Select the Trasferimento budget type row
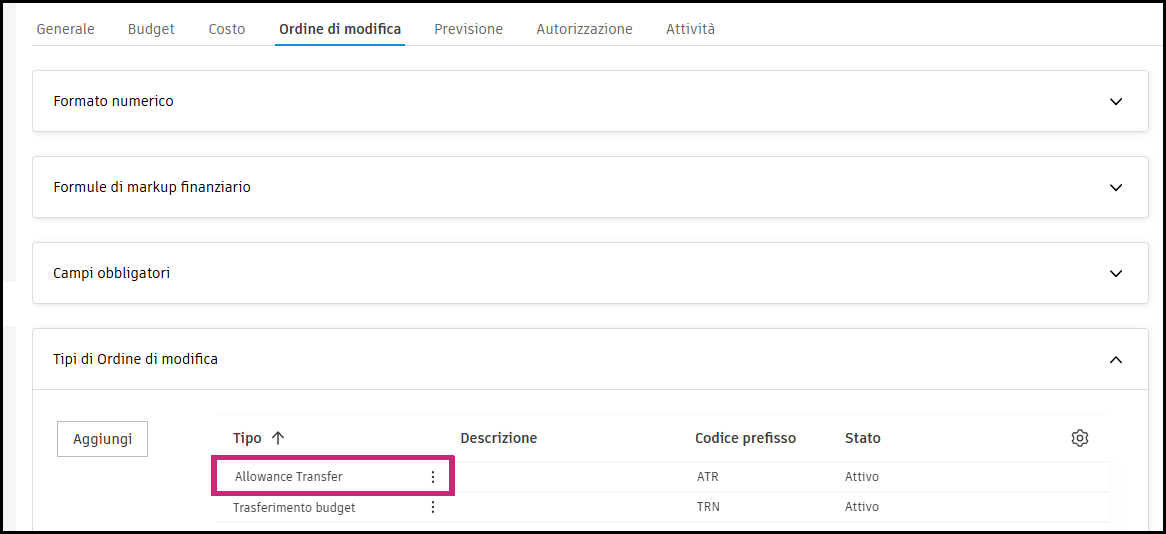The width and height of the screenshot is (1166, 534). pyautogui.click(x=294, y=507)
